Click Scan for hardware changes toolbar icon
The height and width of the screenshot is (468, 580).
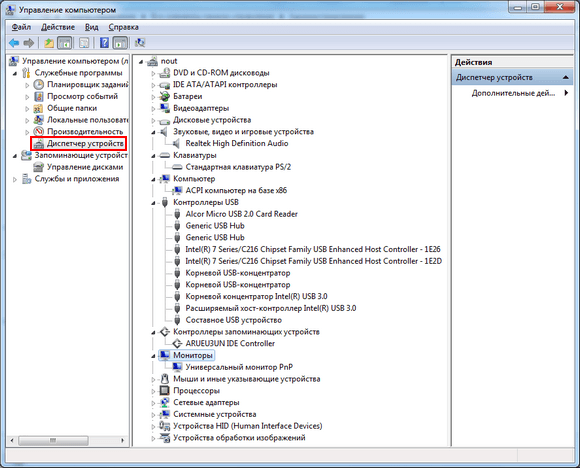[140, 43]
